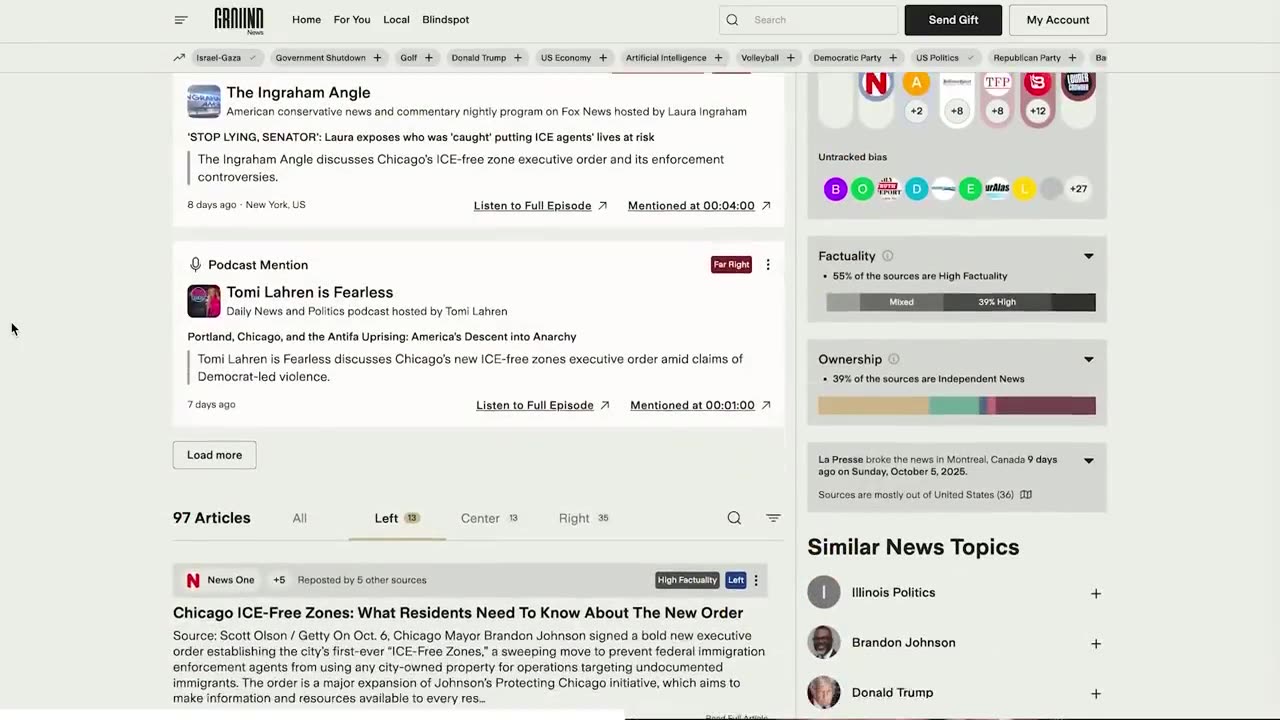Select the Center articles tab

[x=489, y=518]
